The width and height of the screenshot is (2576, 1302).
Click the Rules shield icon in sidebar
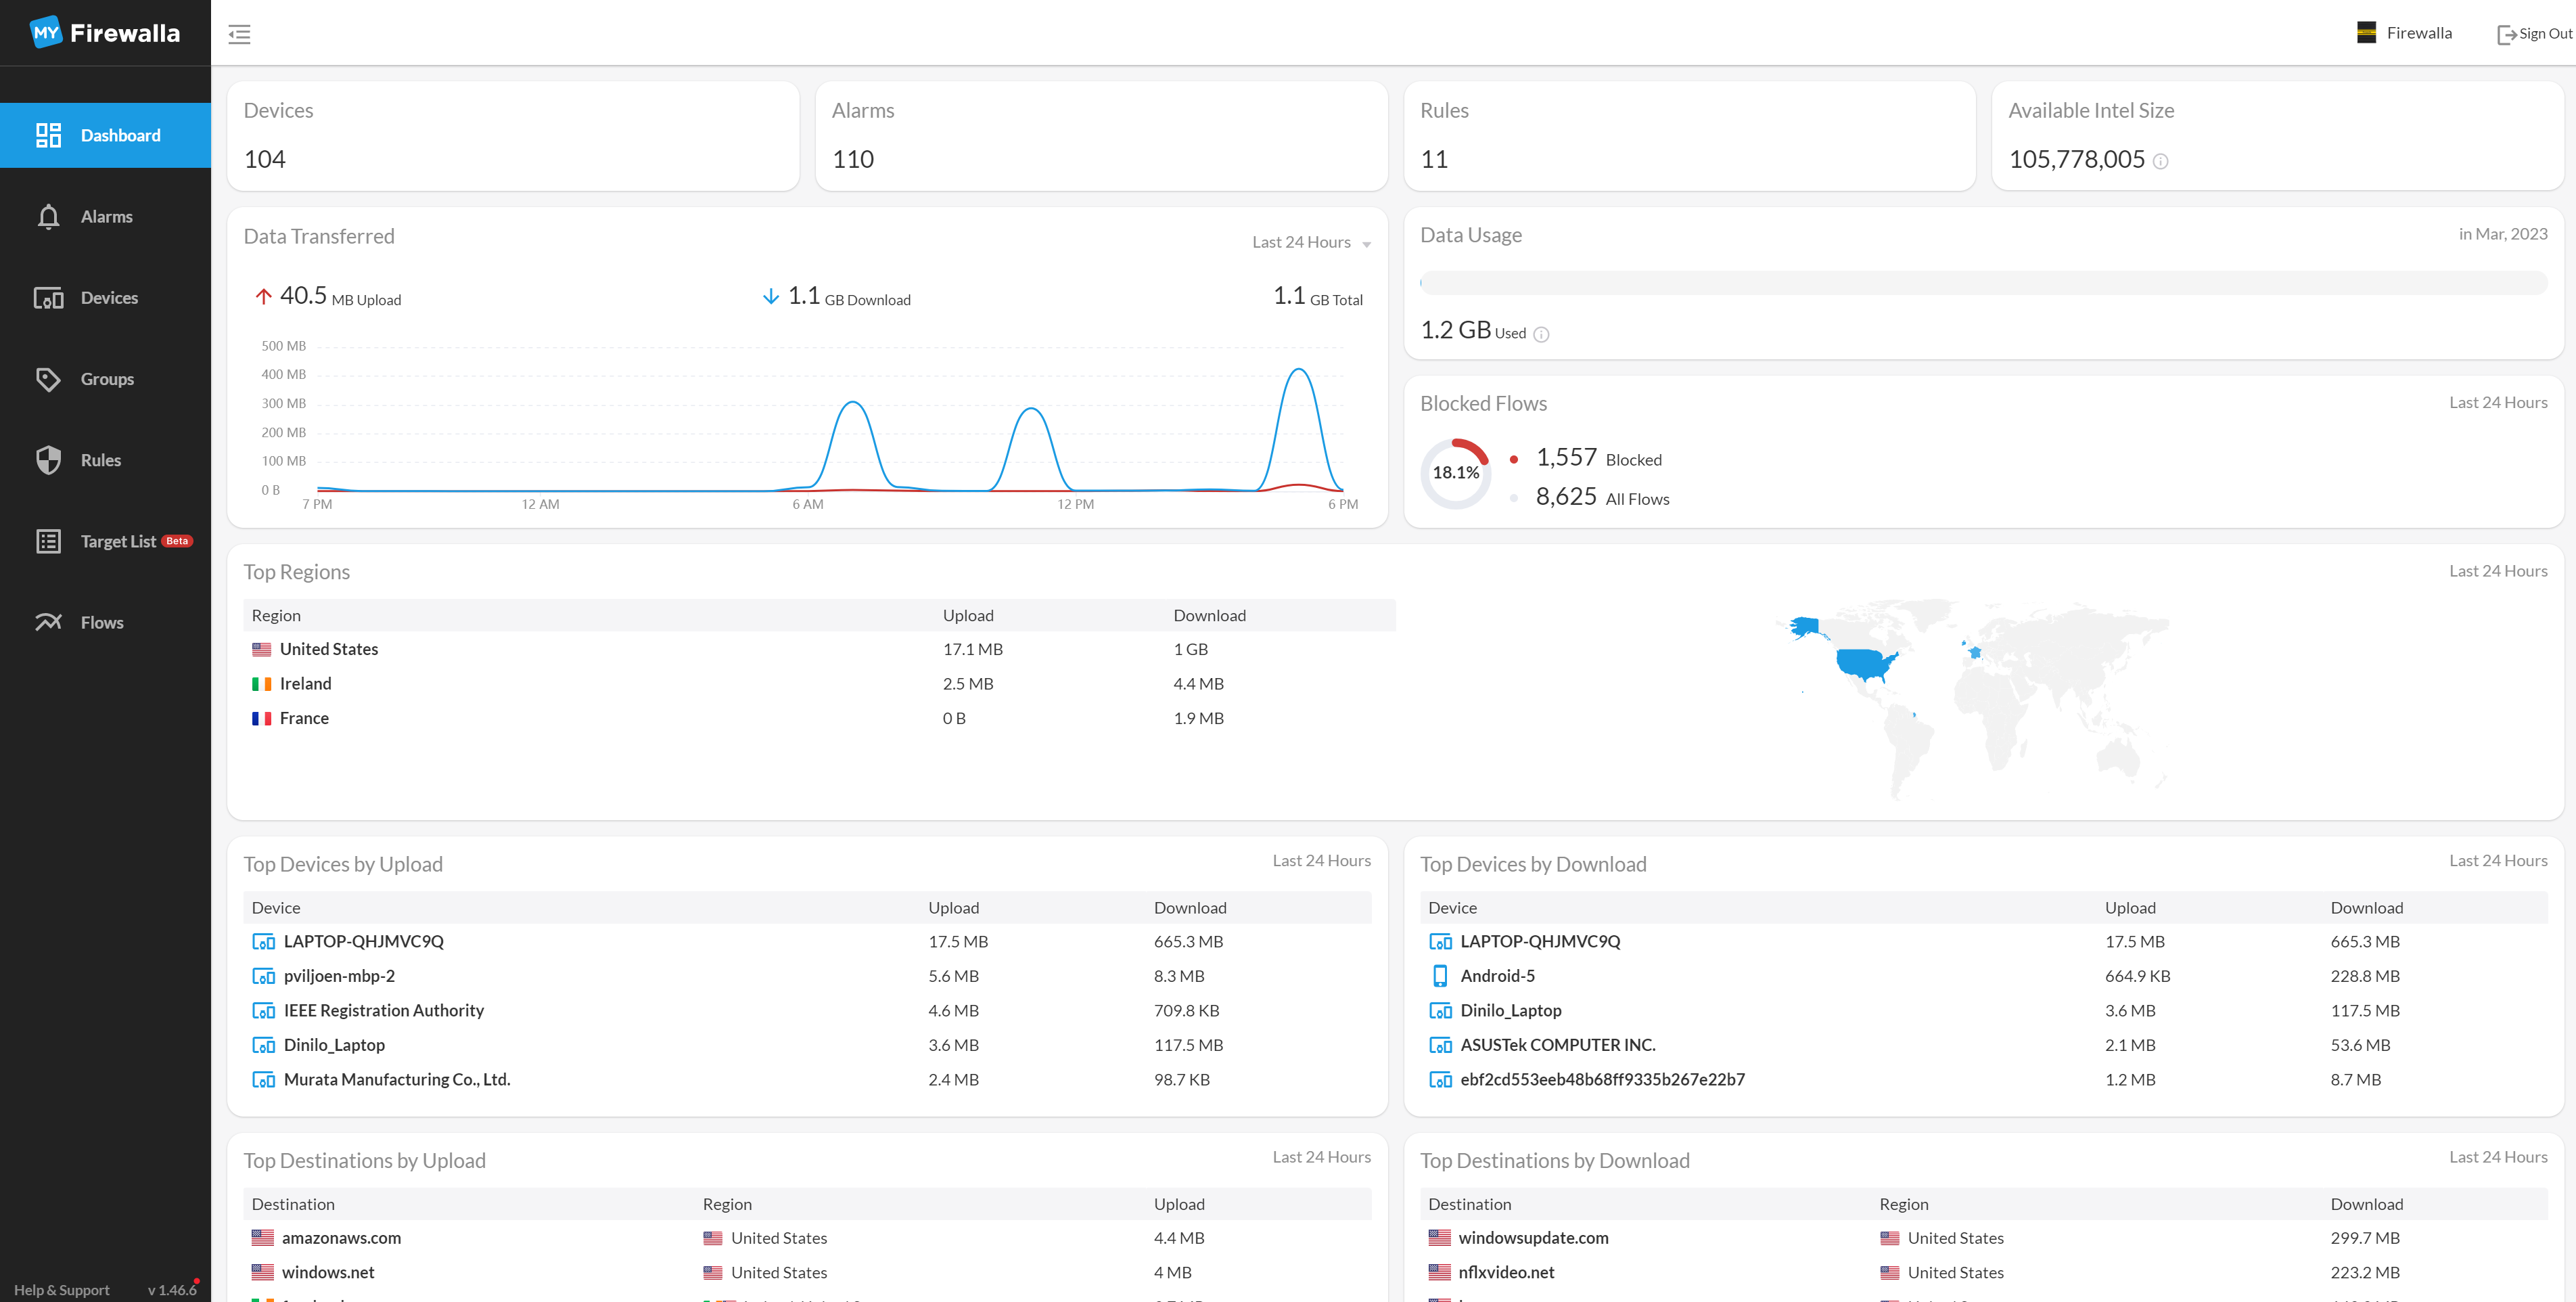(x=48, y=460)
